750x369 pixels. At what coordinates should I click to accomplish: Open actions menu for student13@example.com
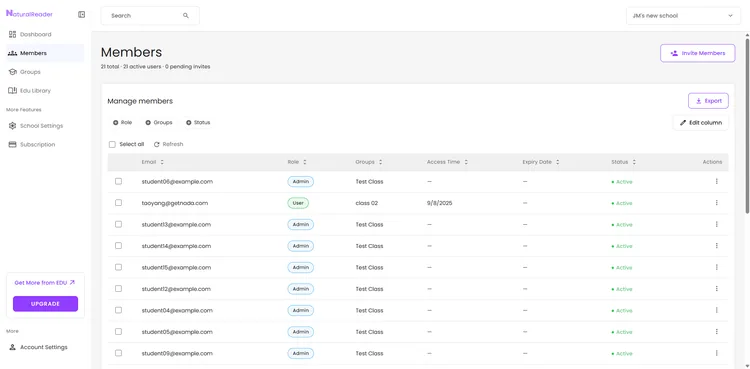coord(717,224)
